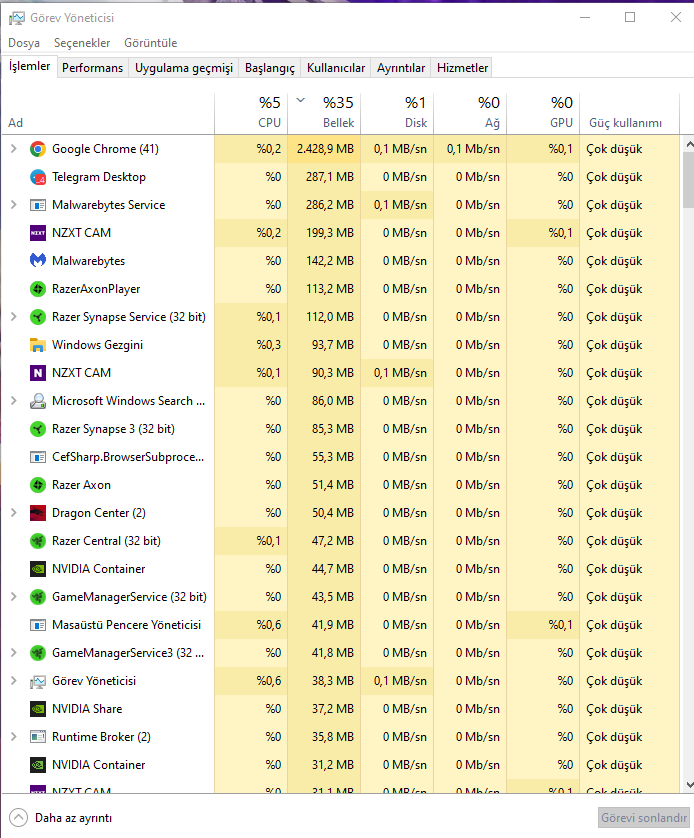Switch to the Performans tab
This screenshot has height=838, width=694.
pos(93,68)
